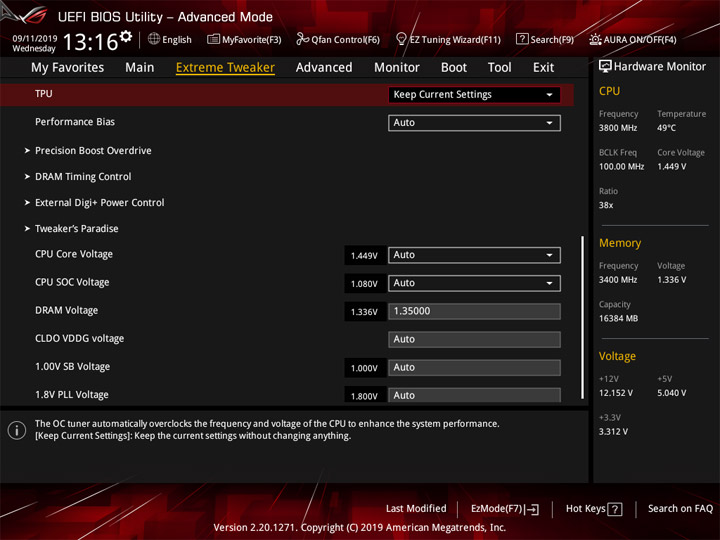Click Last Modified button
Image resolution: width=720 pixels, height=540 pixels.
coord(416,508)
